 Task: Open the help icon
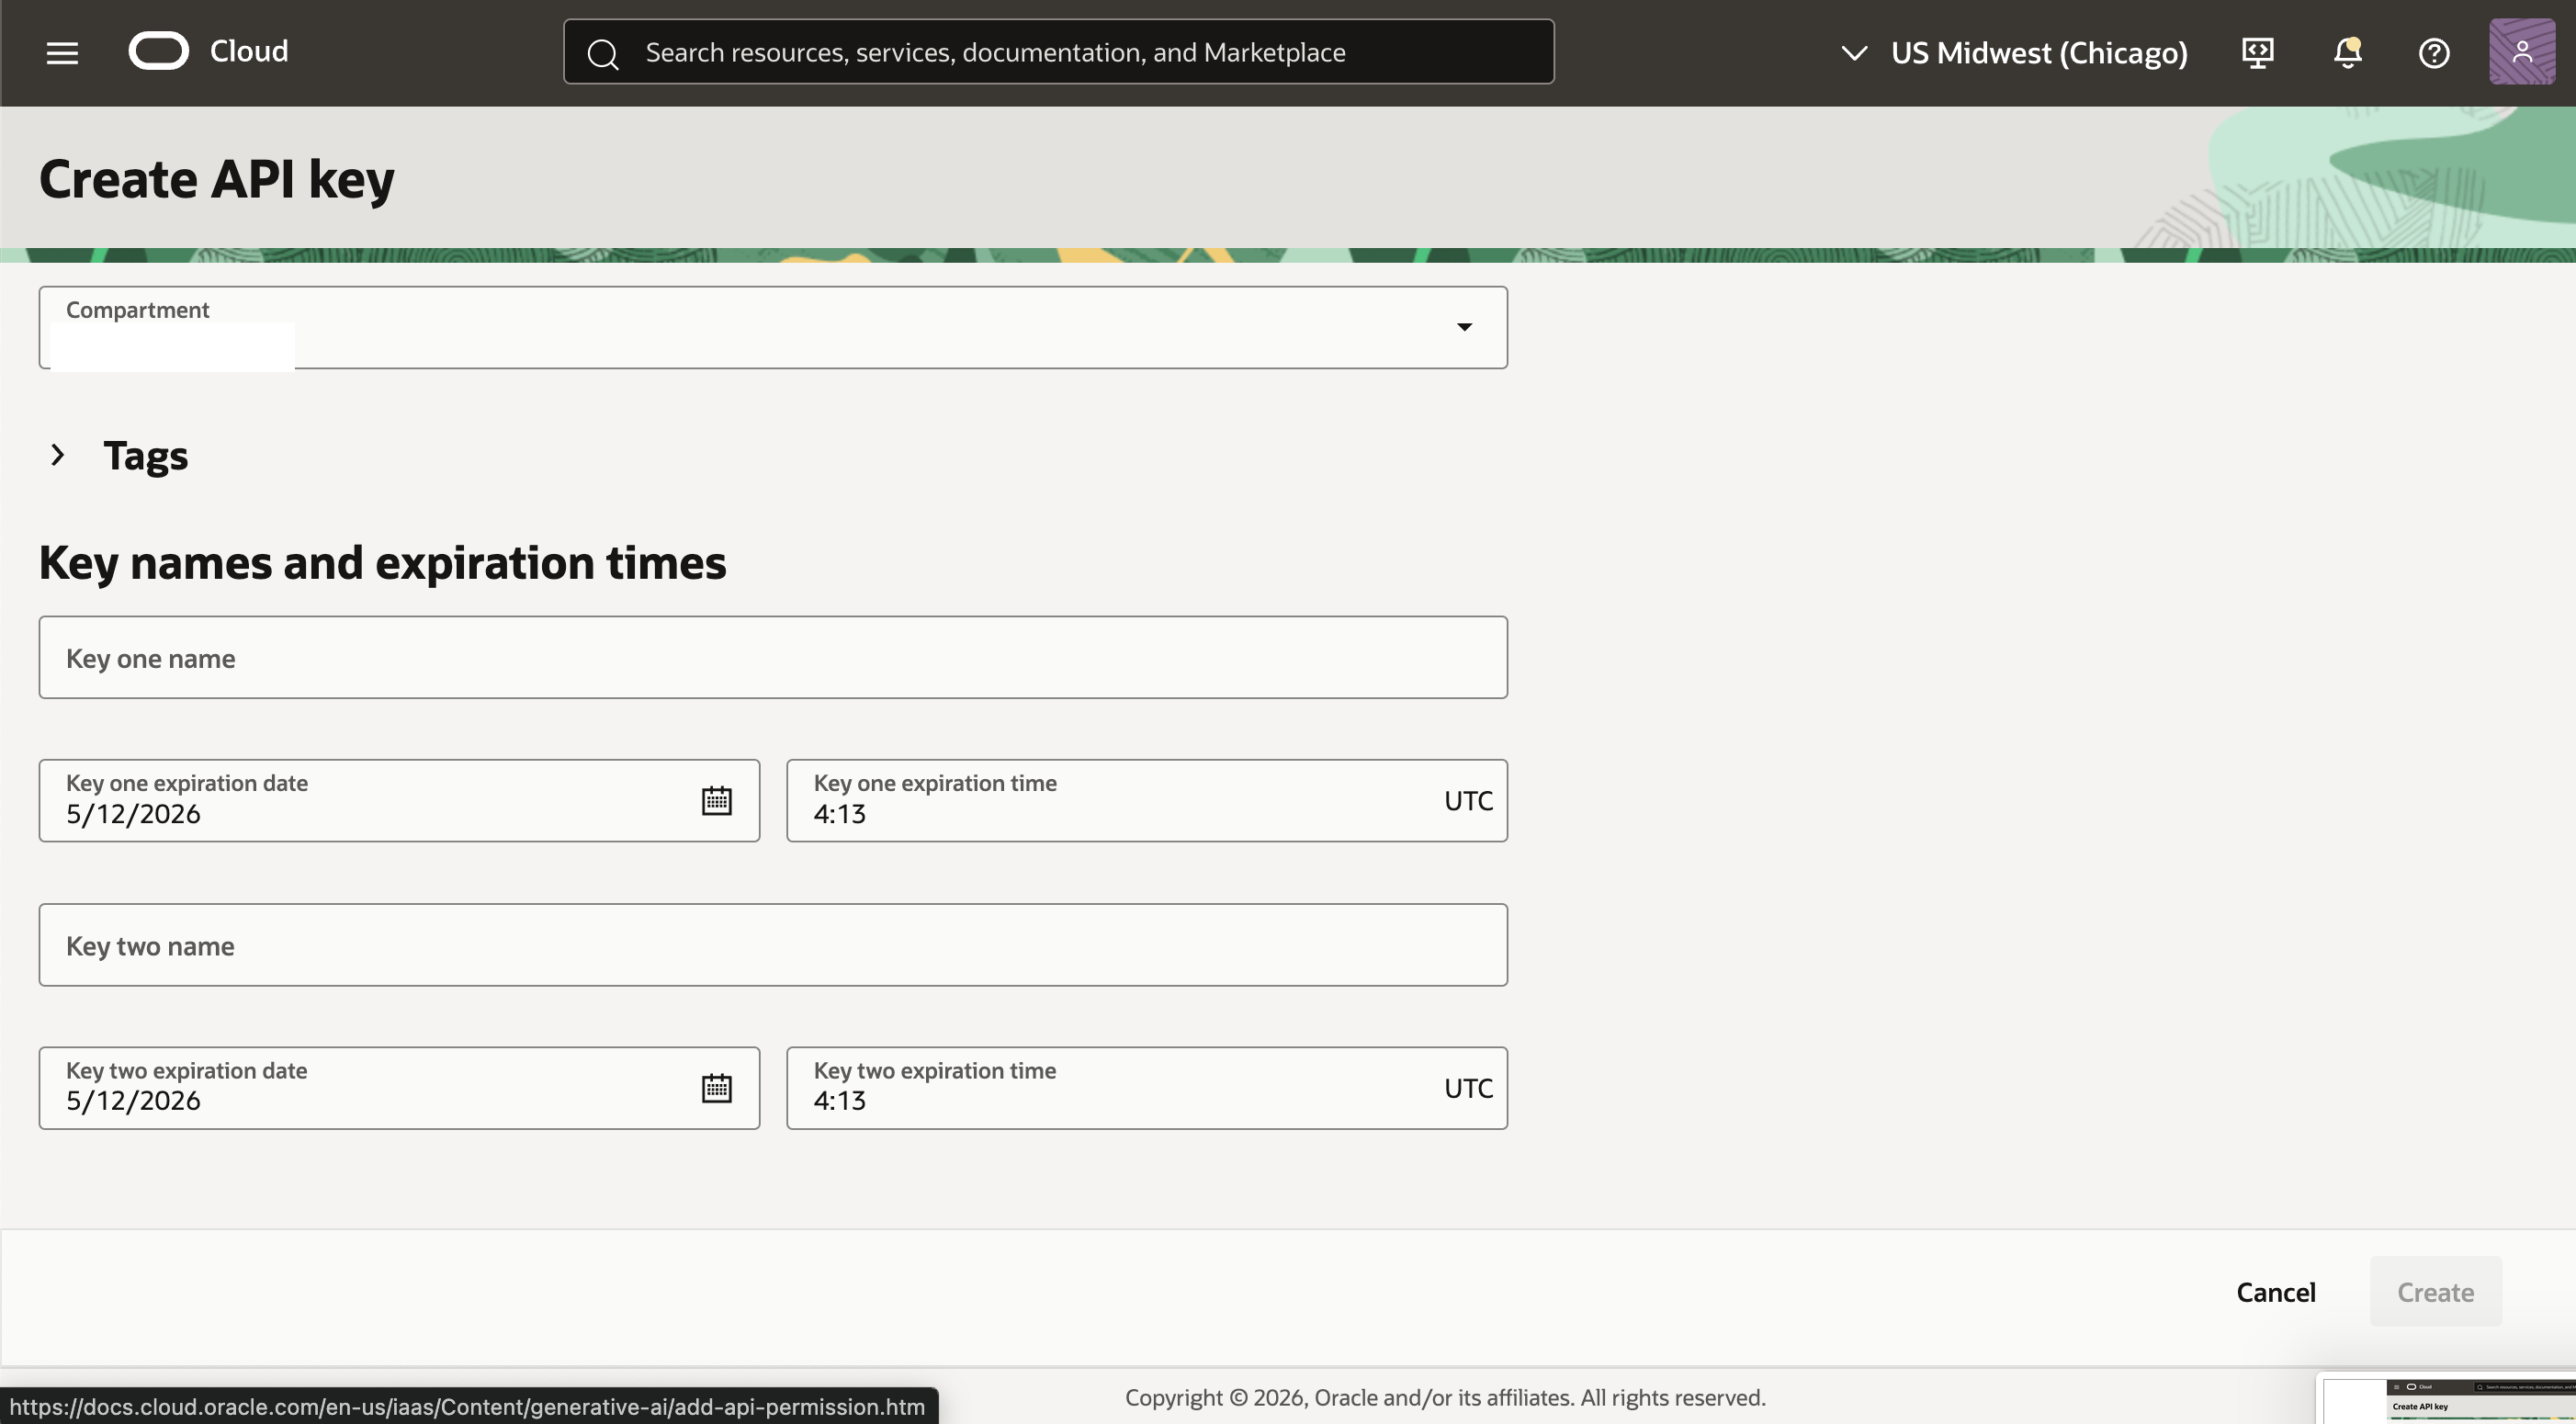coord(2434,52)
